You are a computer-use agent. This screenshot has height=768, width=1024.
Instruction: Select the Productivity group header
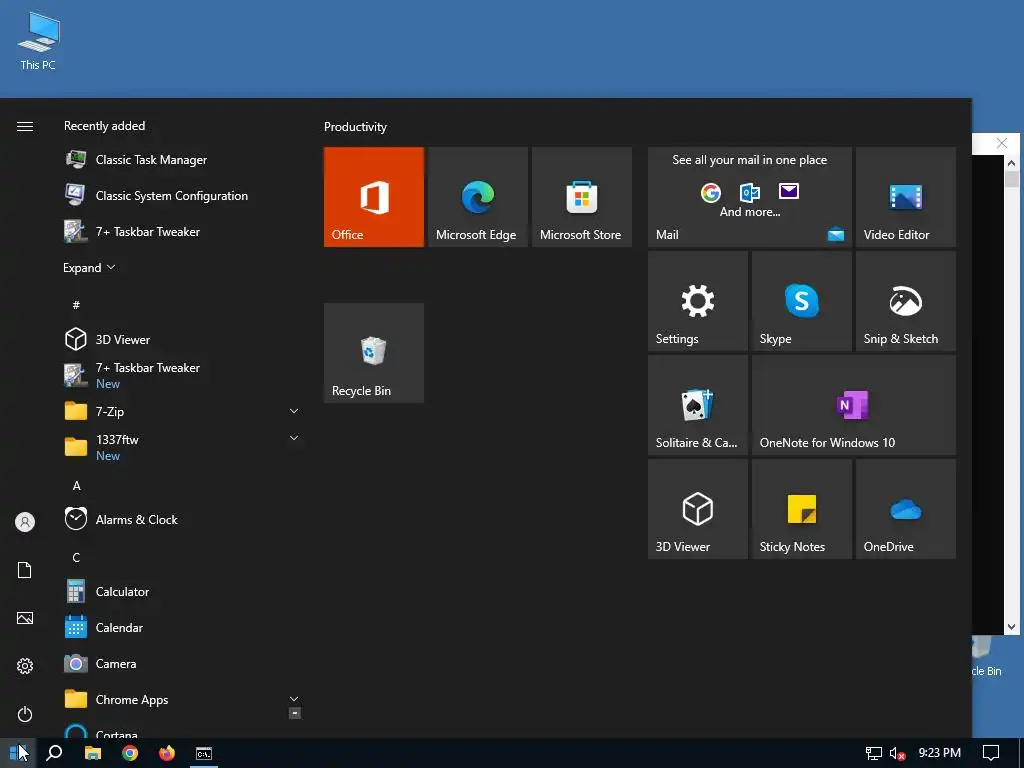coord(355,127)
